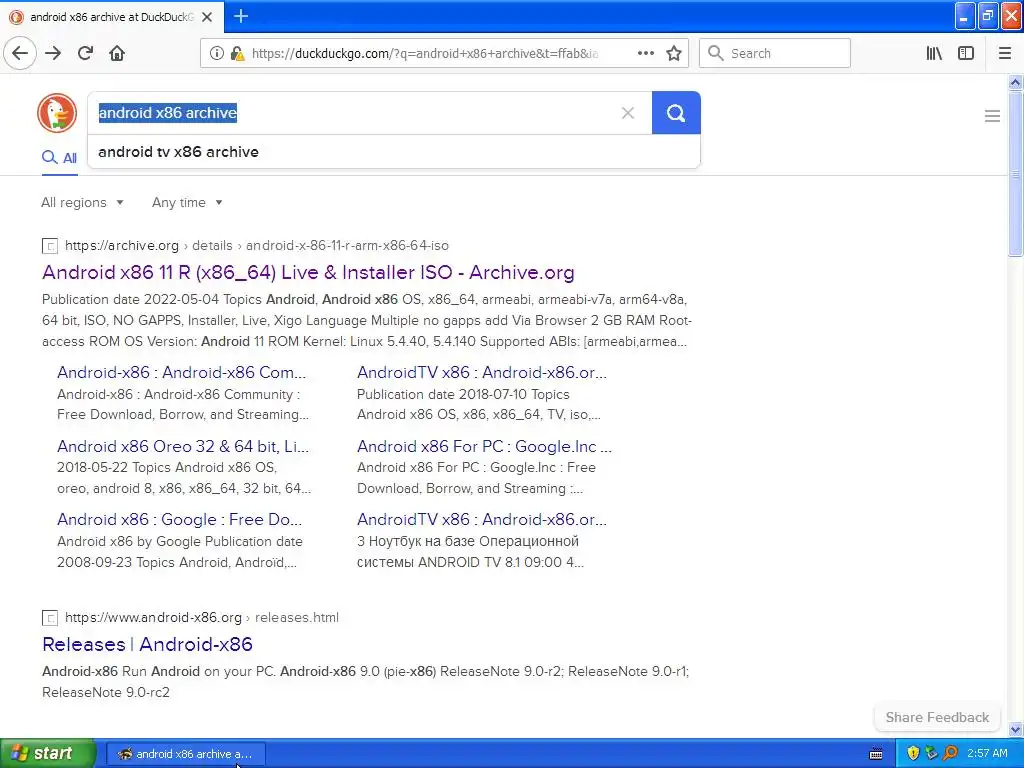Viewport: 1024px width, 768px height.
Task: Open Android x86 11 R Live & Installer ISO result
Action: [308, 272]
